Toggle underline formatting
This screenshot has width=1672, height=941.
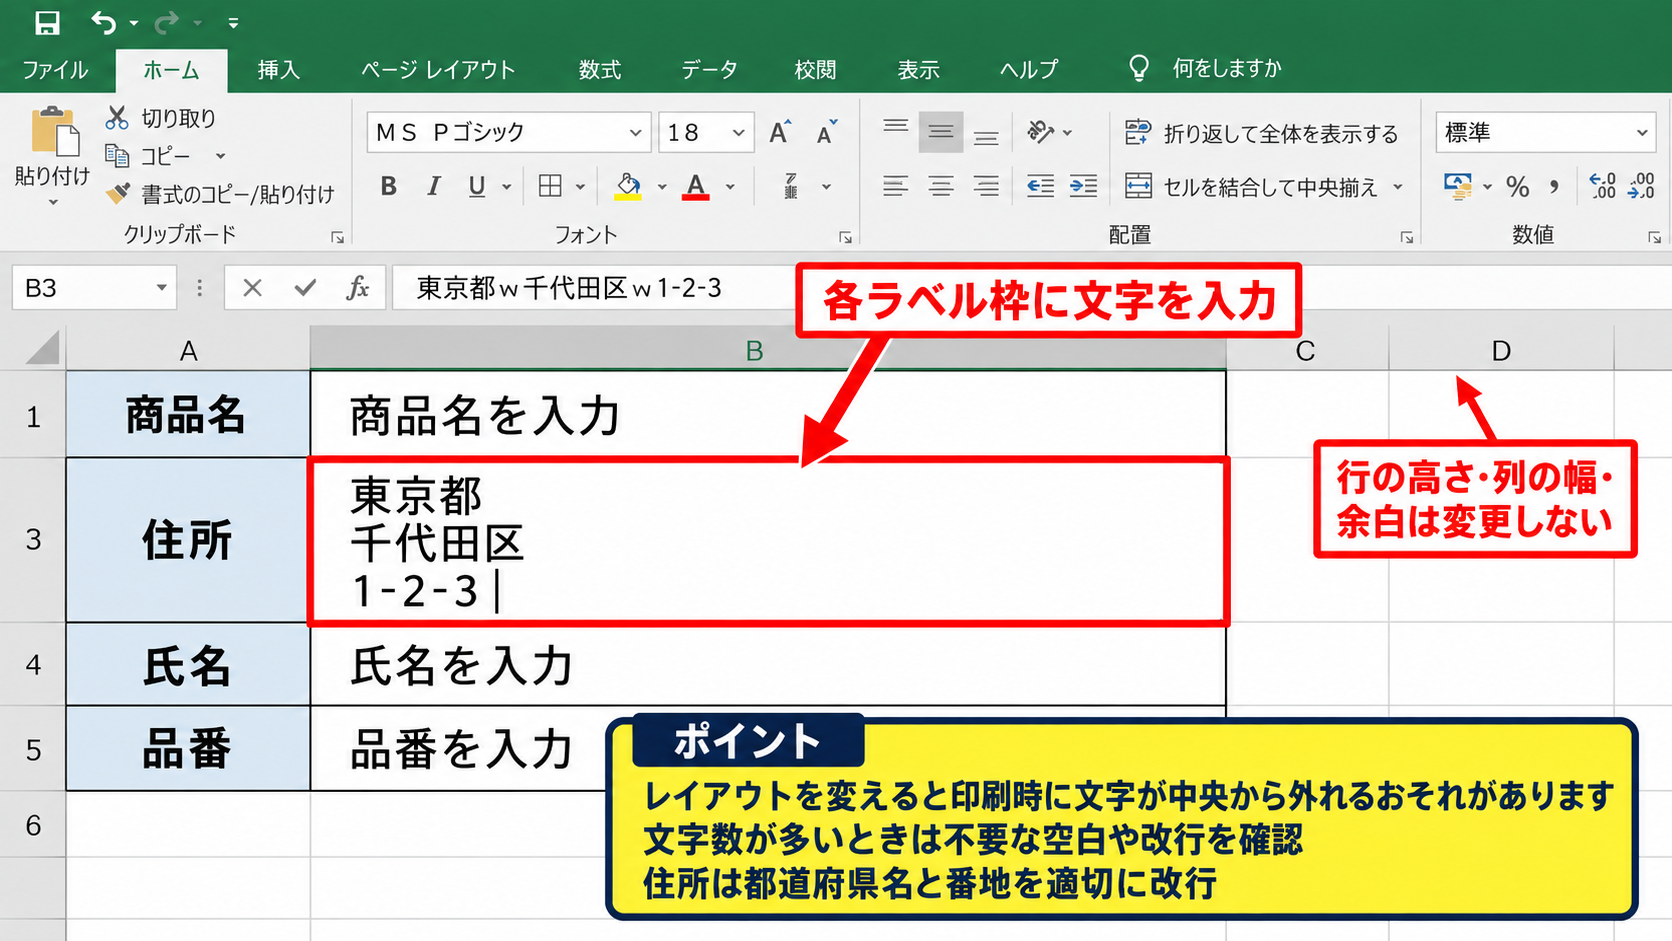(477, 186)
